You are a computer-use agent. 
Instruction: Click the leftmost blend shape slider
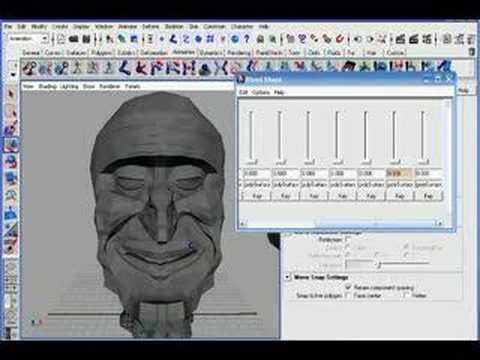(251, 137)
